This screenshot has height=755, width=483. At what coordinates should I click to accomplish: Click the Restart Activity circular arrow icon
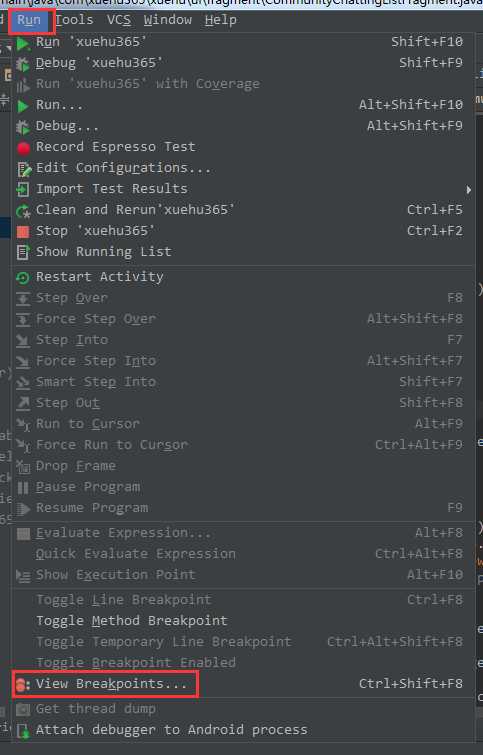tap(23, 278)
